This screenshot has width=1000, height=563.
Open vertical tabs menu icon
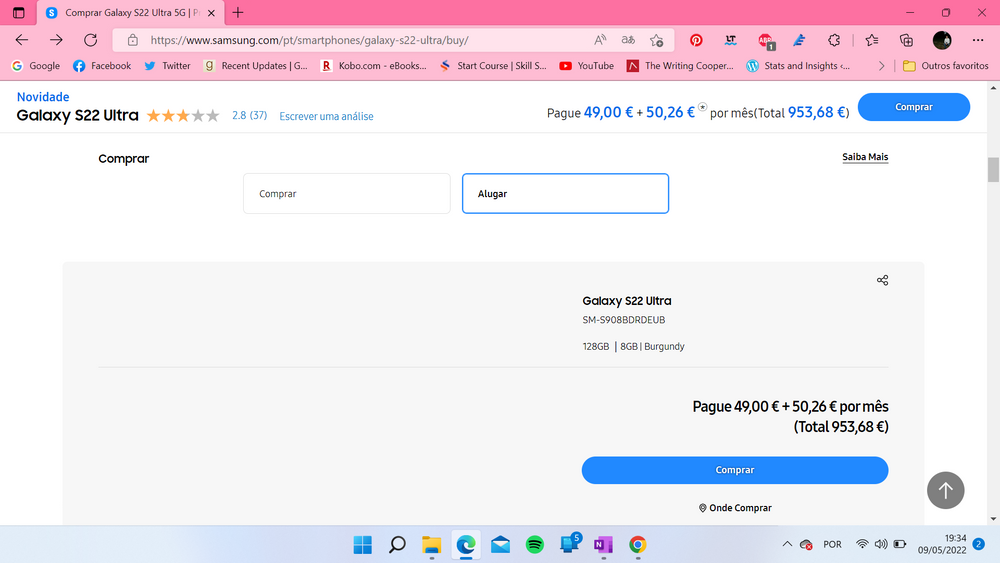[x=18, y=12]
